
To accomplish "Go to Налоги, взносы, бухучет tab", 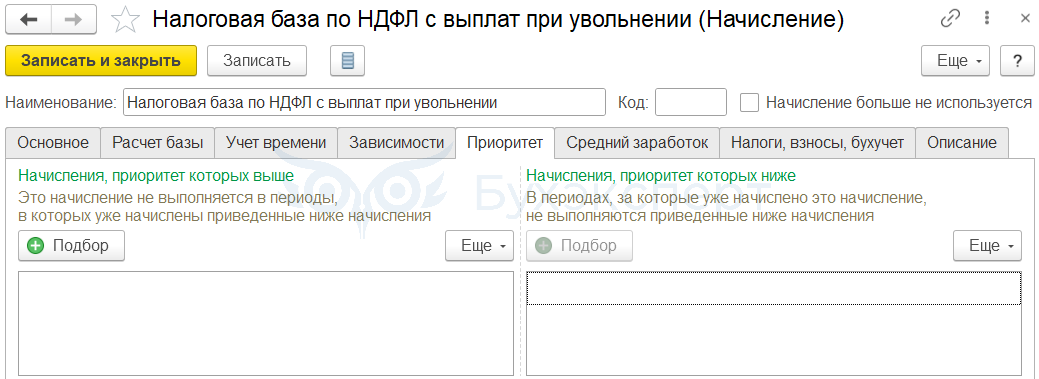I will tap(817, 142).
